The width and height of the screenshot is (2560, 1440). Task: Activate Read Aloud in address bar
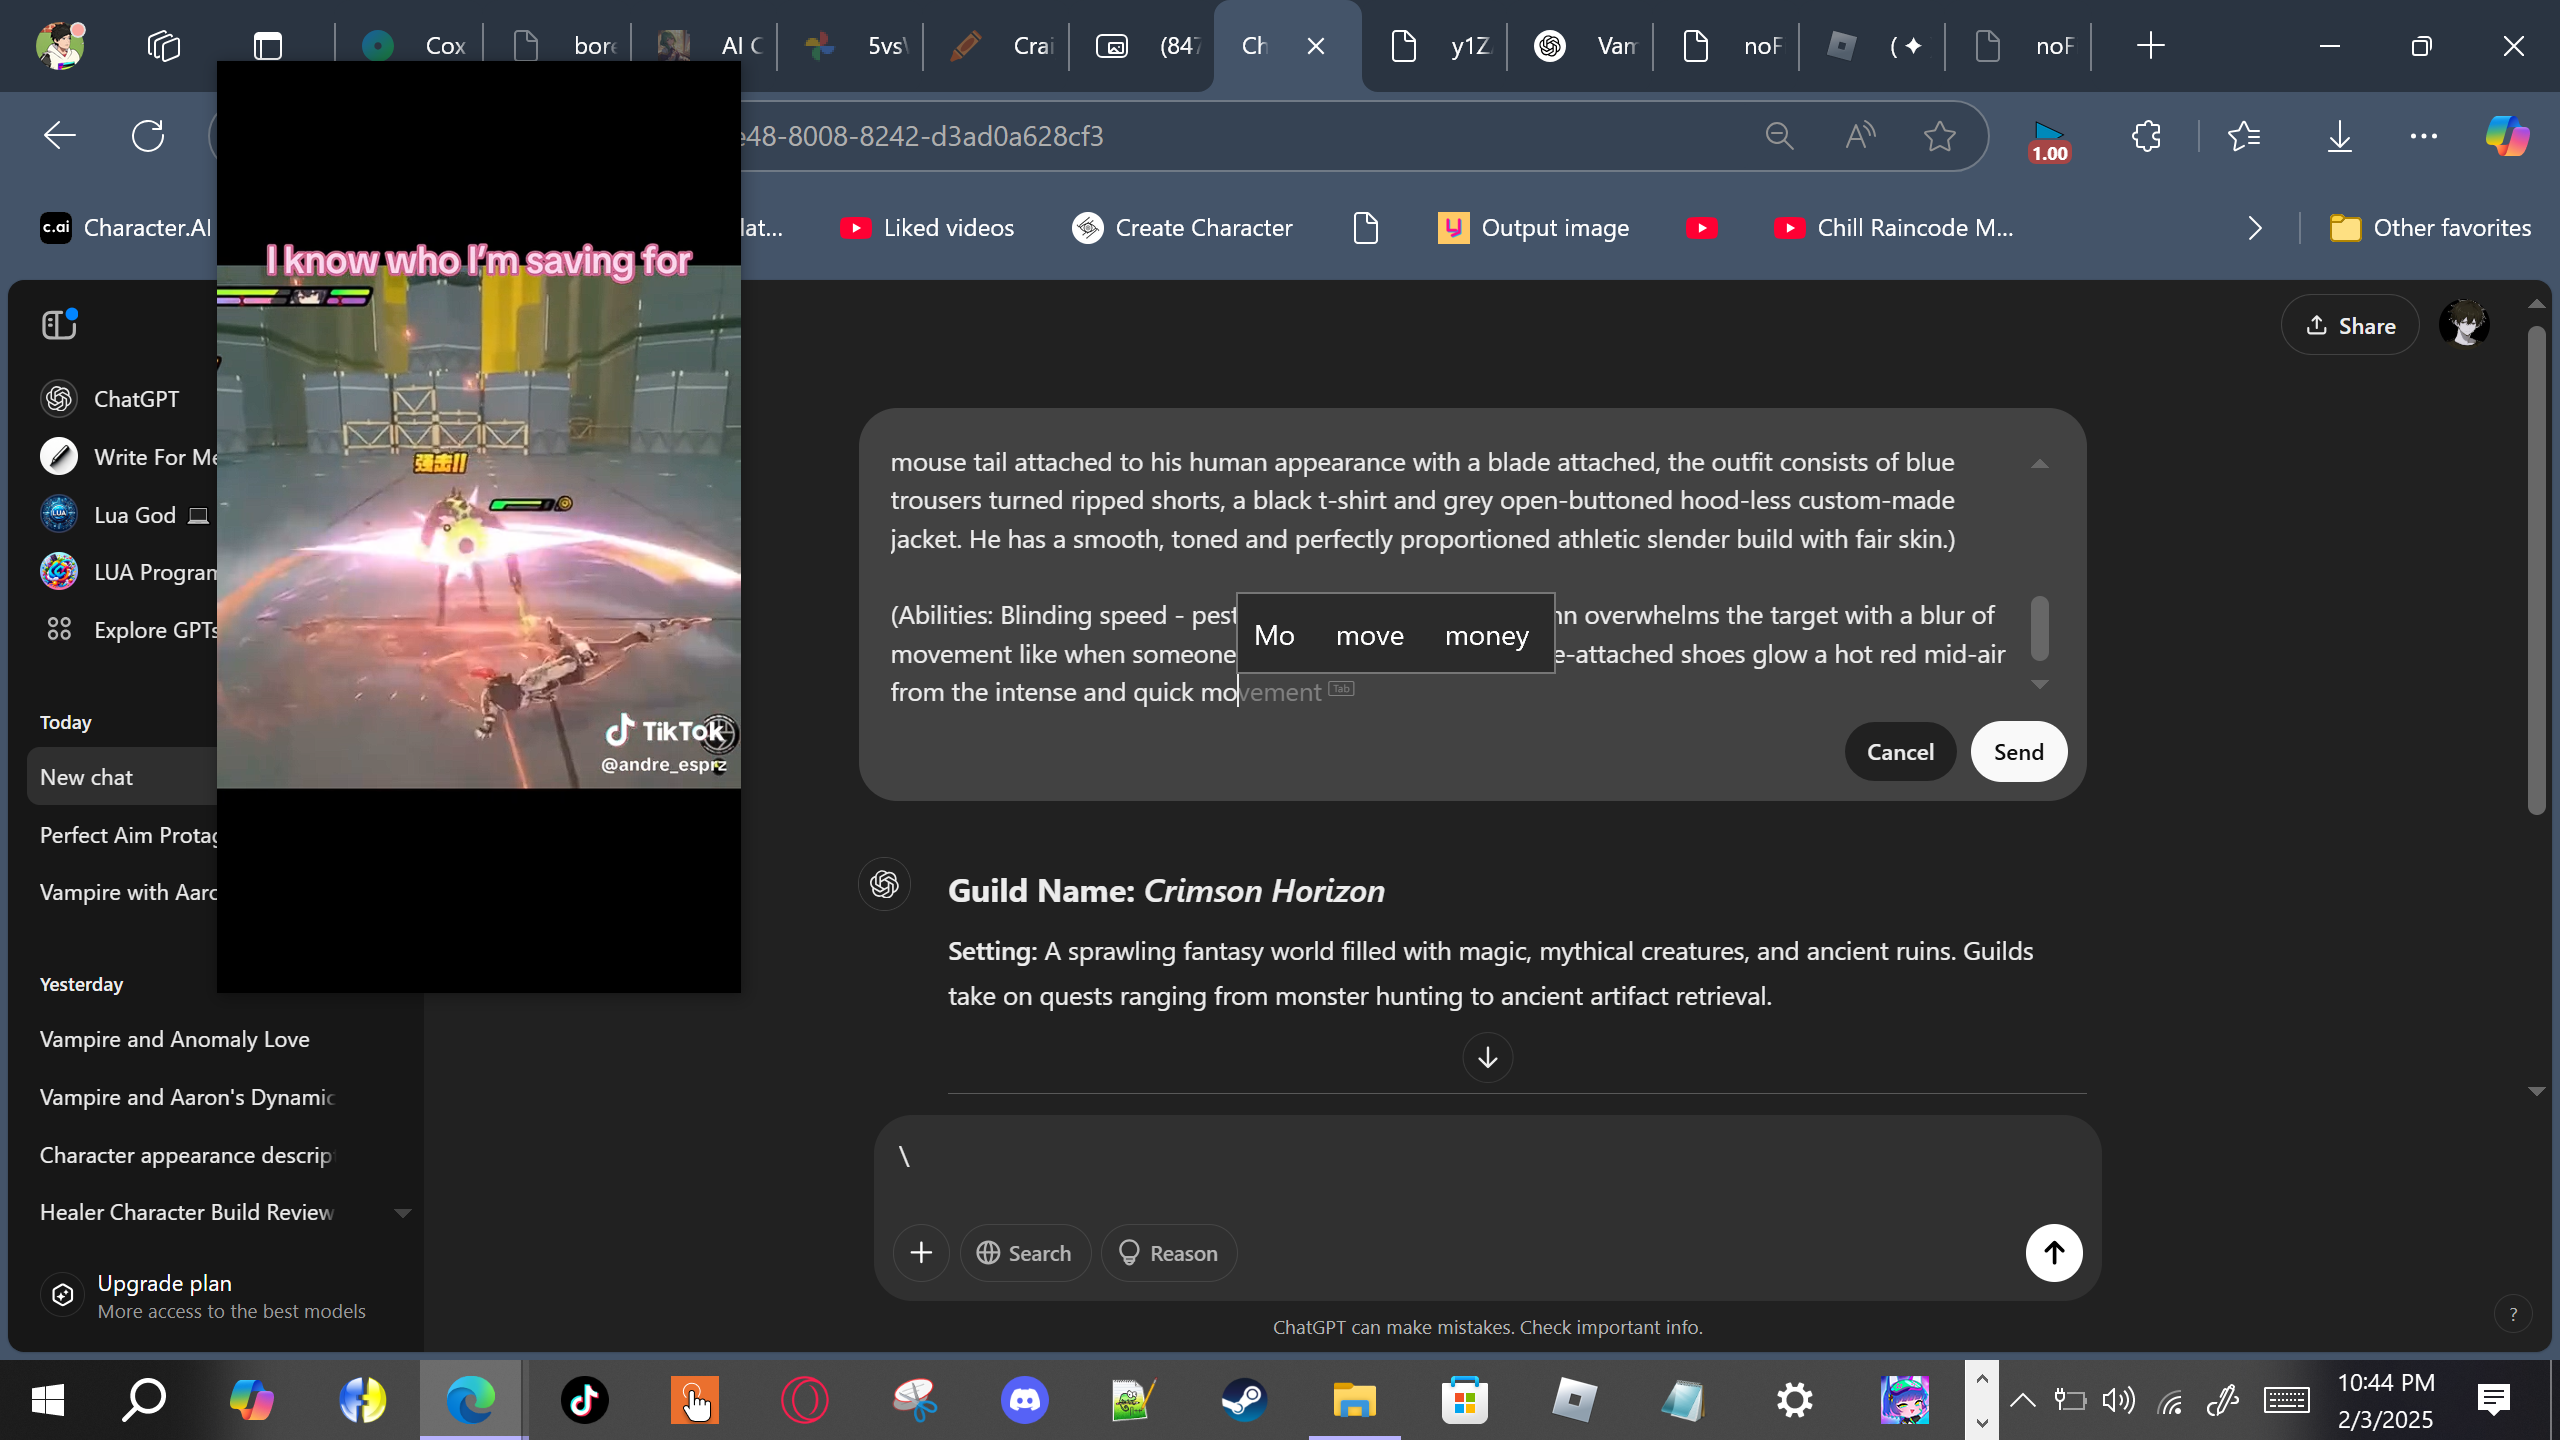(x=1859, y=136)
